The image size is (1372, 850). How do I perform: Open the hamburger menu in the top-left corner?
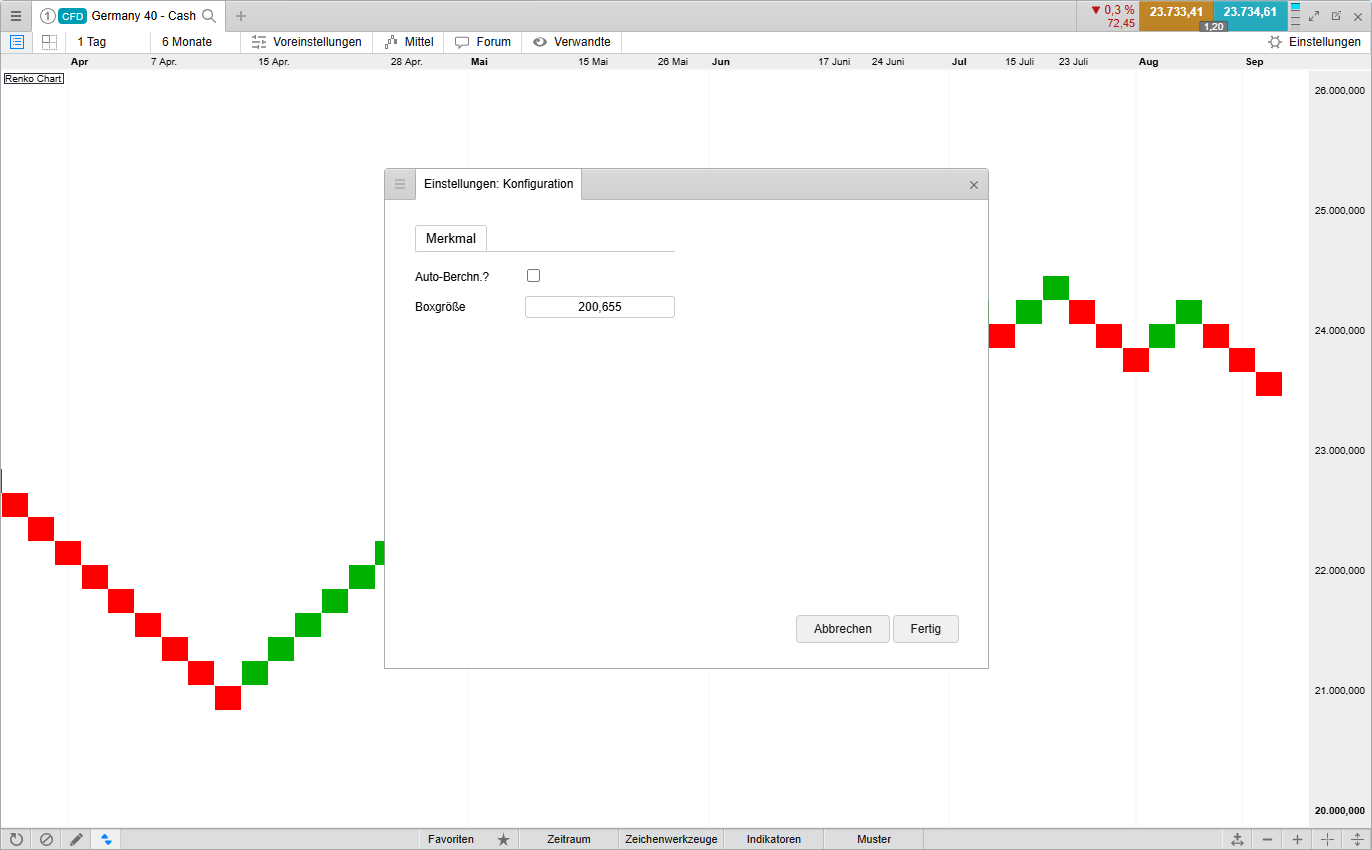tap(16, 16)
